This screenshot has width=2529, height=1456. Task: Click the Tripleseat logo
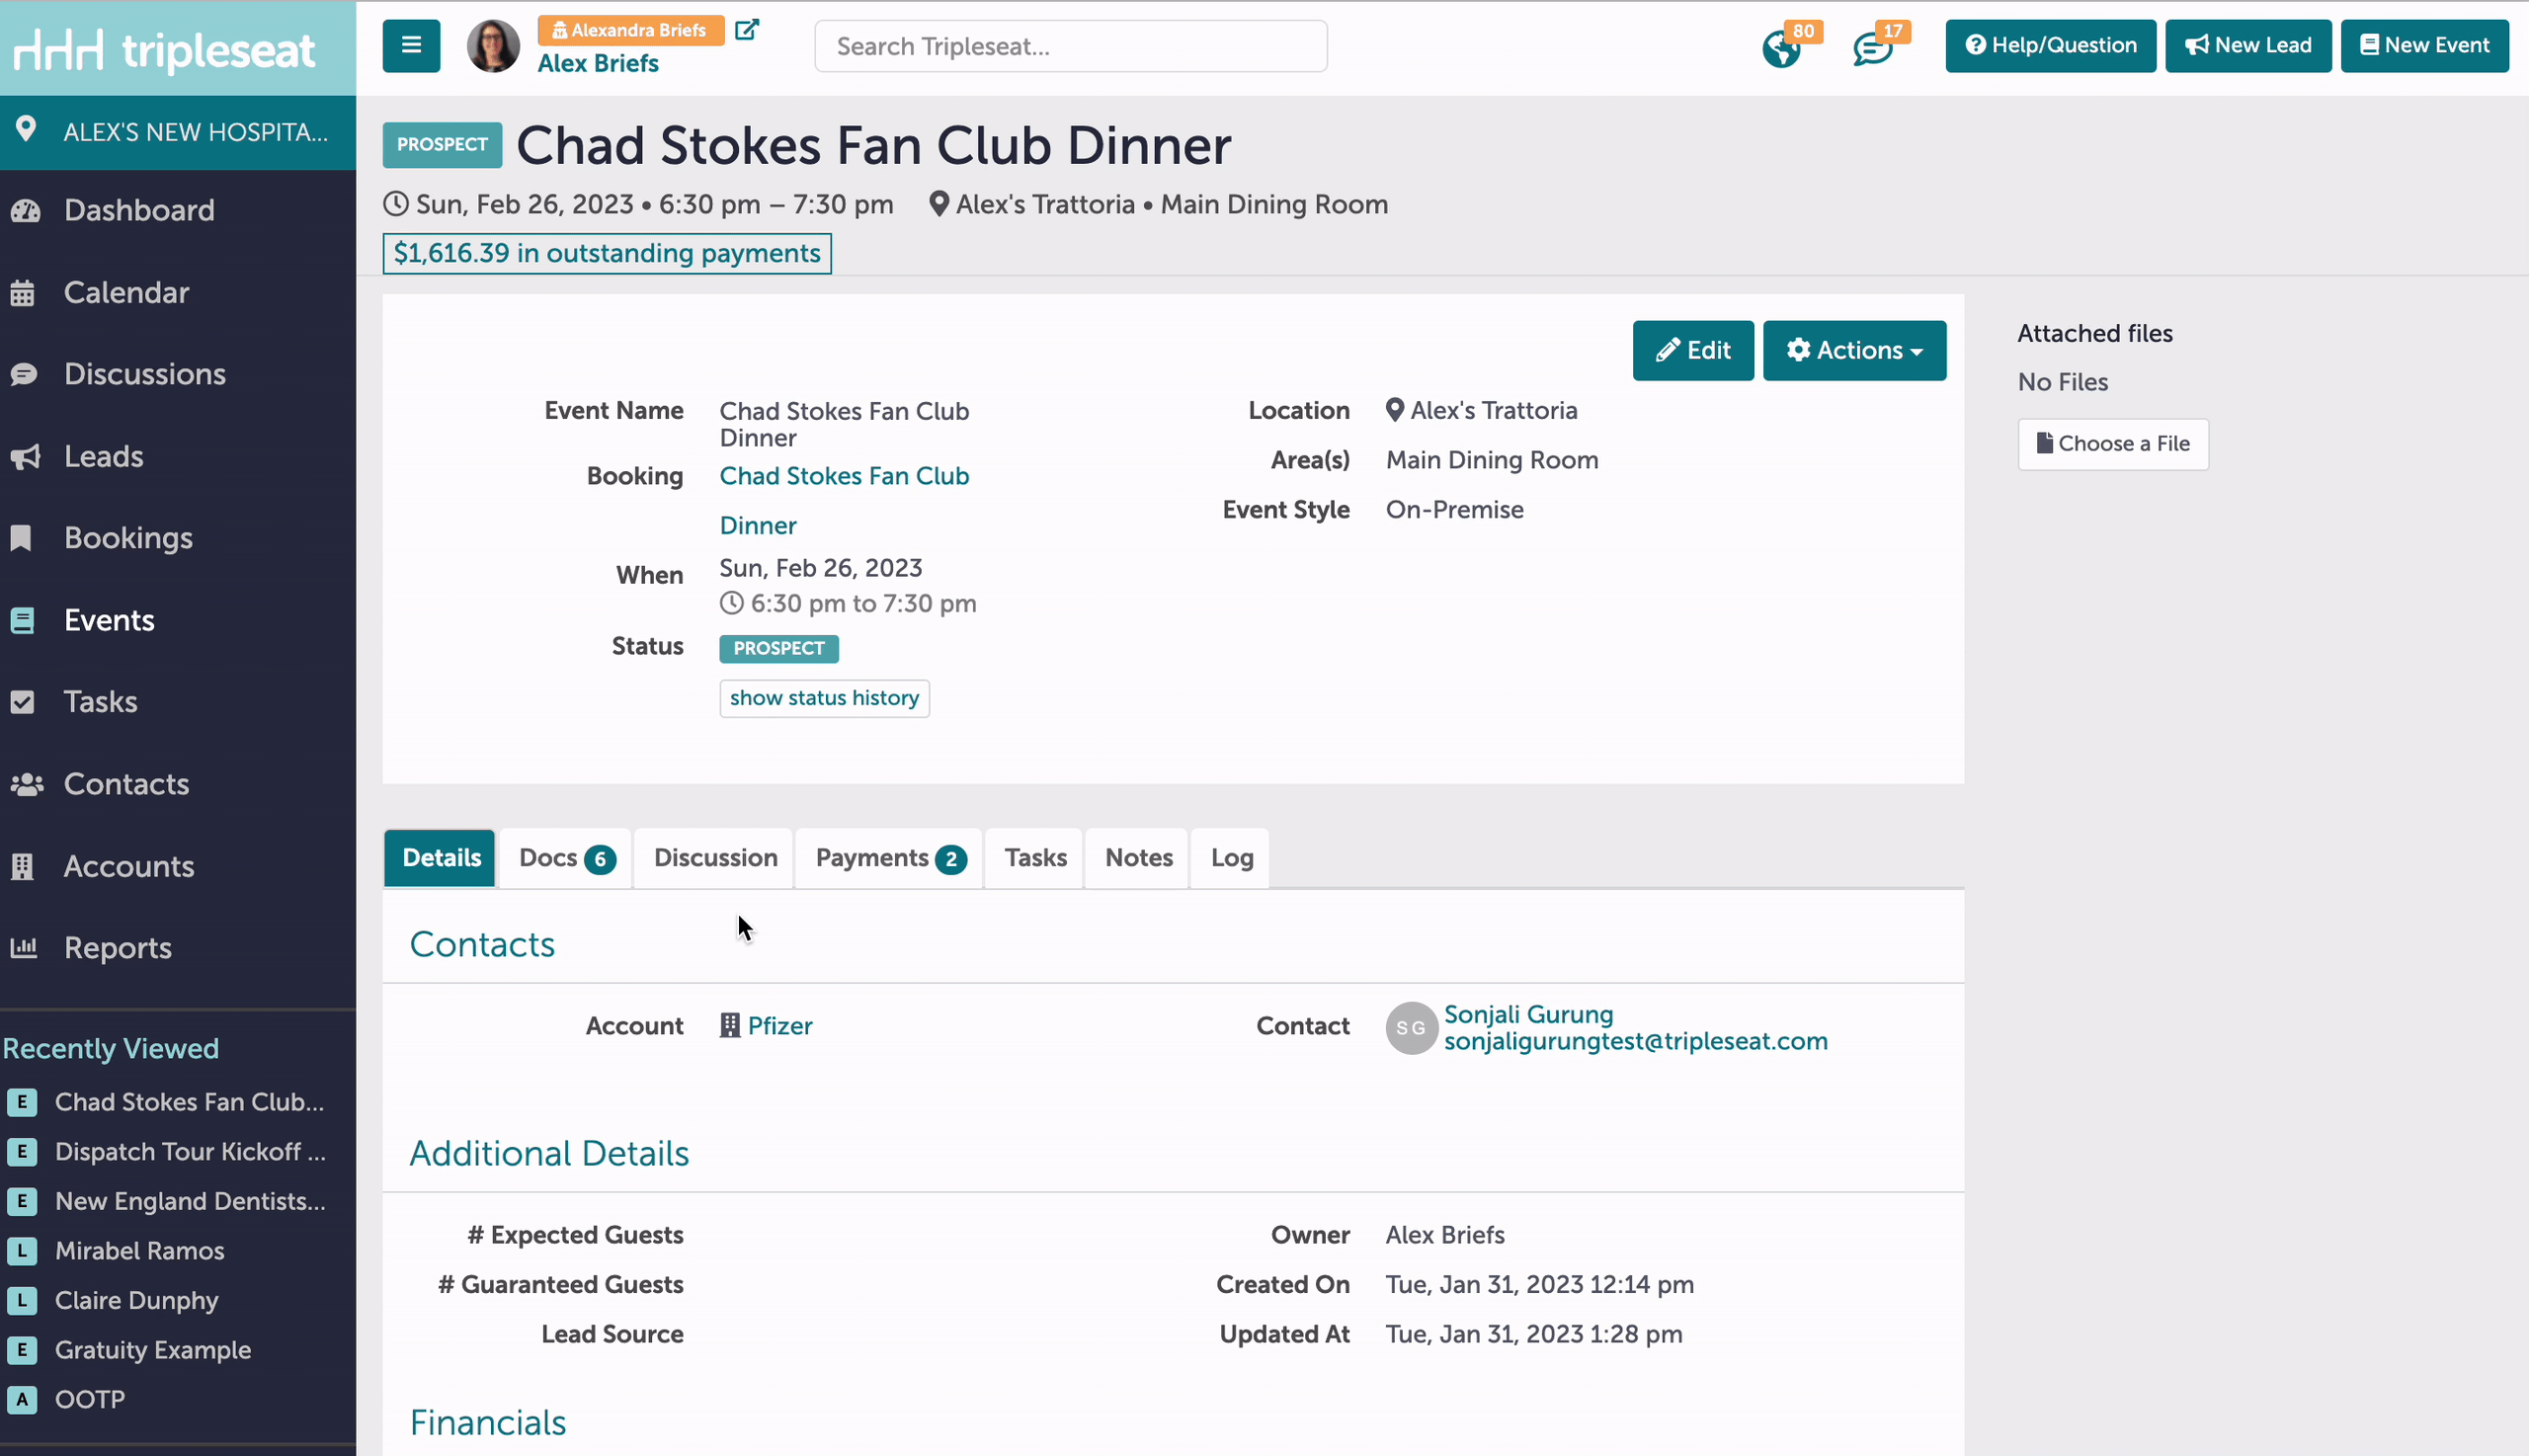pos(165,50)
